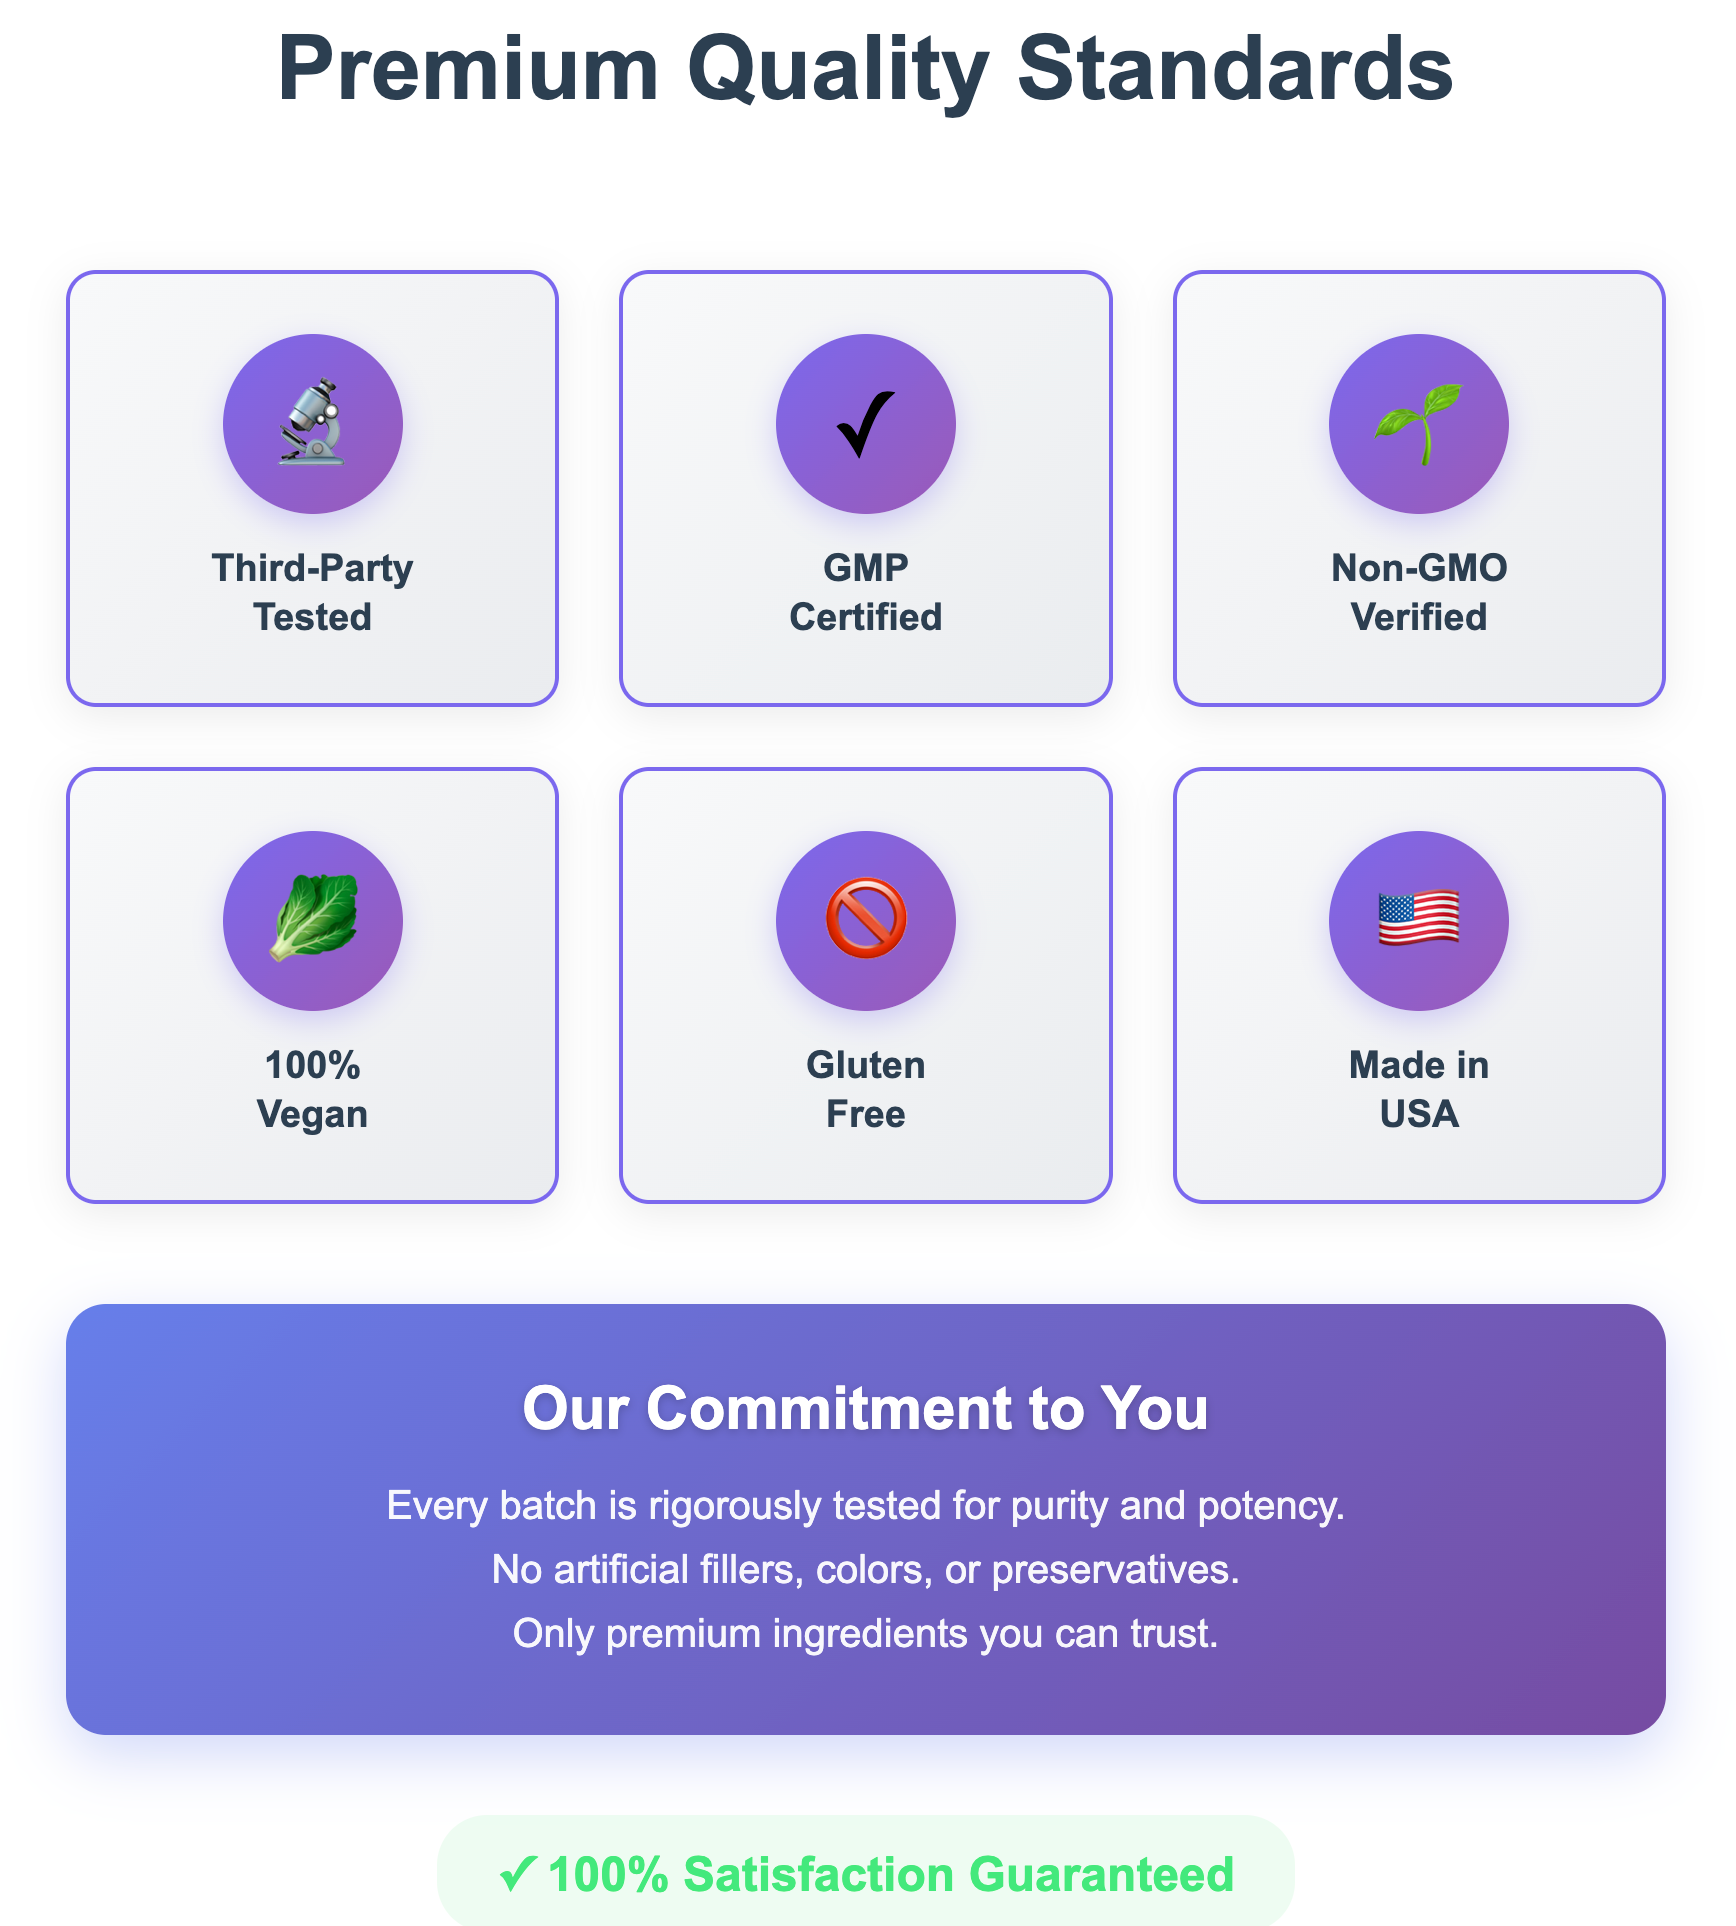
Task: Click the GMP Certified checkmark icon
Action: click(865, 423)
